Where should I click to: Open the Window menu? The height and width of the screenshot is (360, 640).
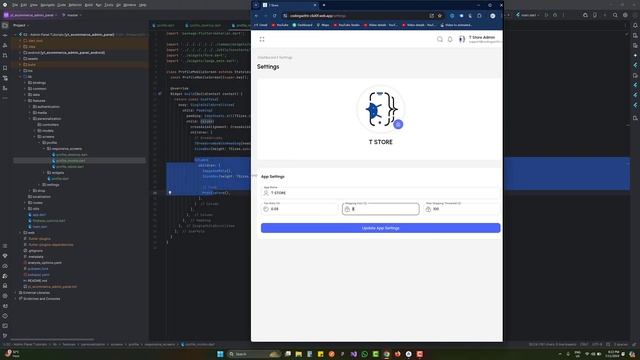tap(129, 5)
